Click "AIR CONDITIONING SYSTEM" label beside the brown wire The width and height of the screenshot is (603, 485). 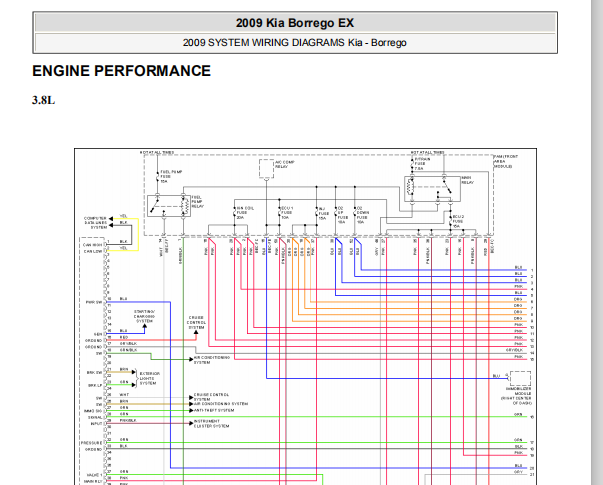221,404
